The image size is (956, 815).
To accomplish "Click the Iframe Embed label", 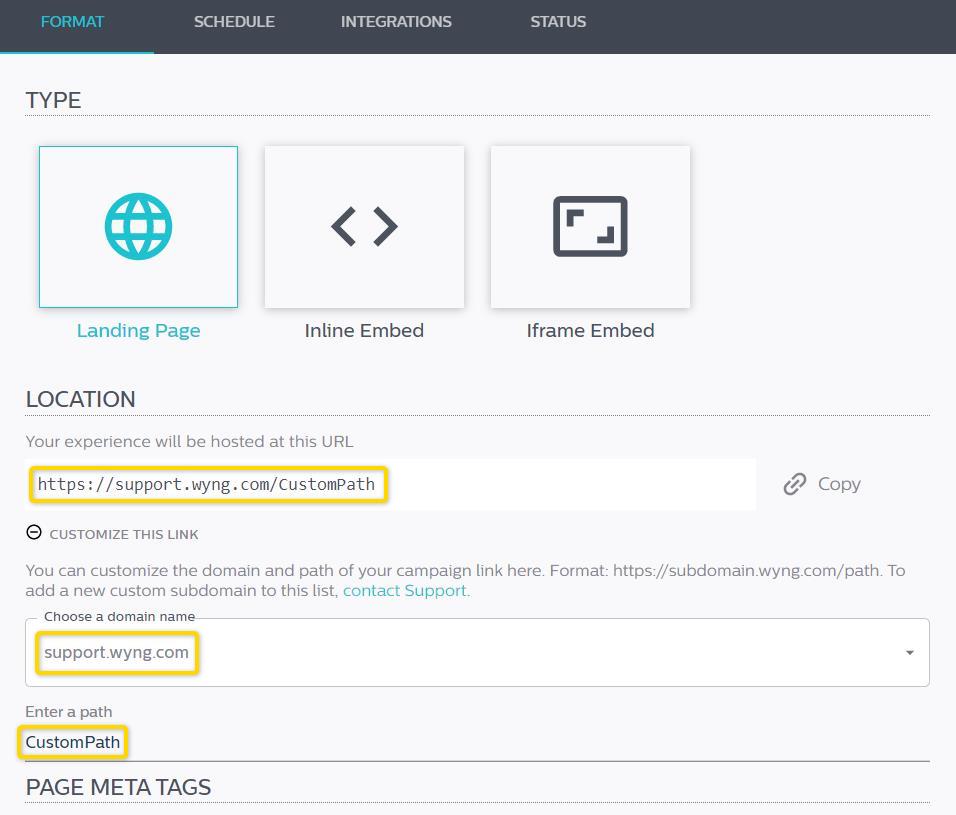I will click(590, 330).
